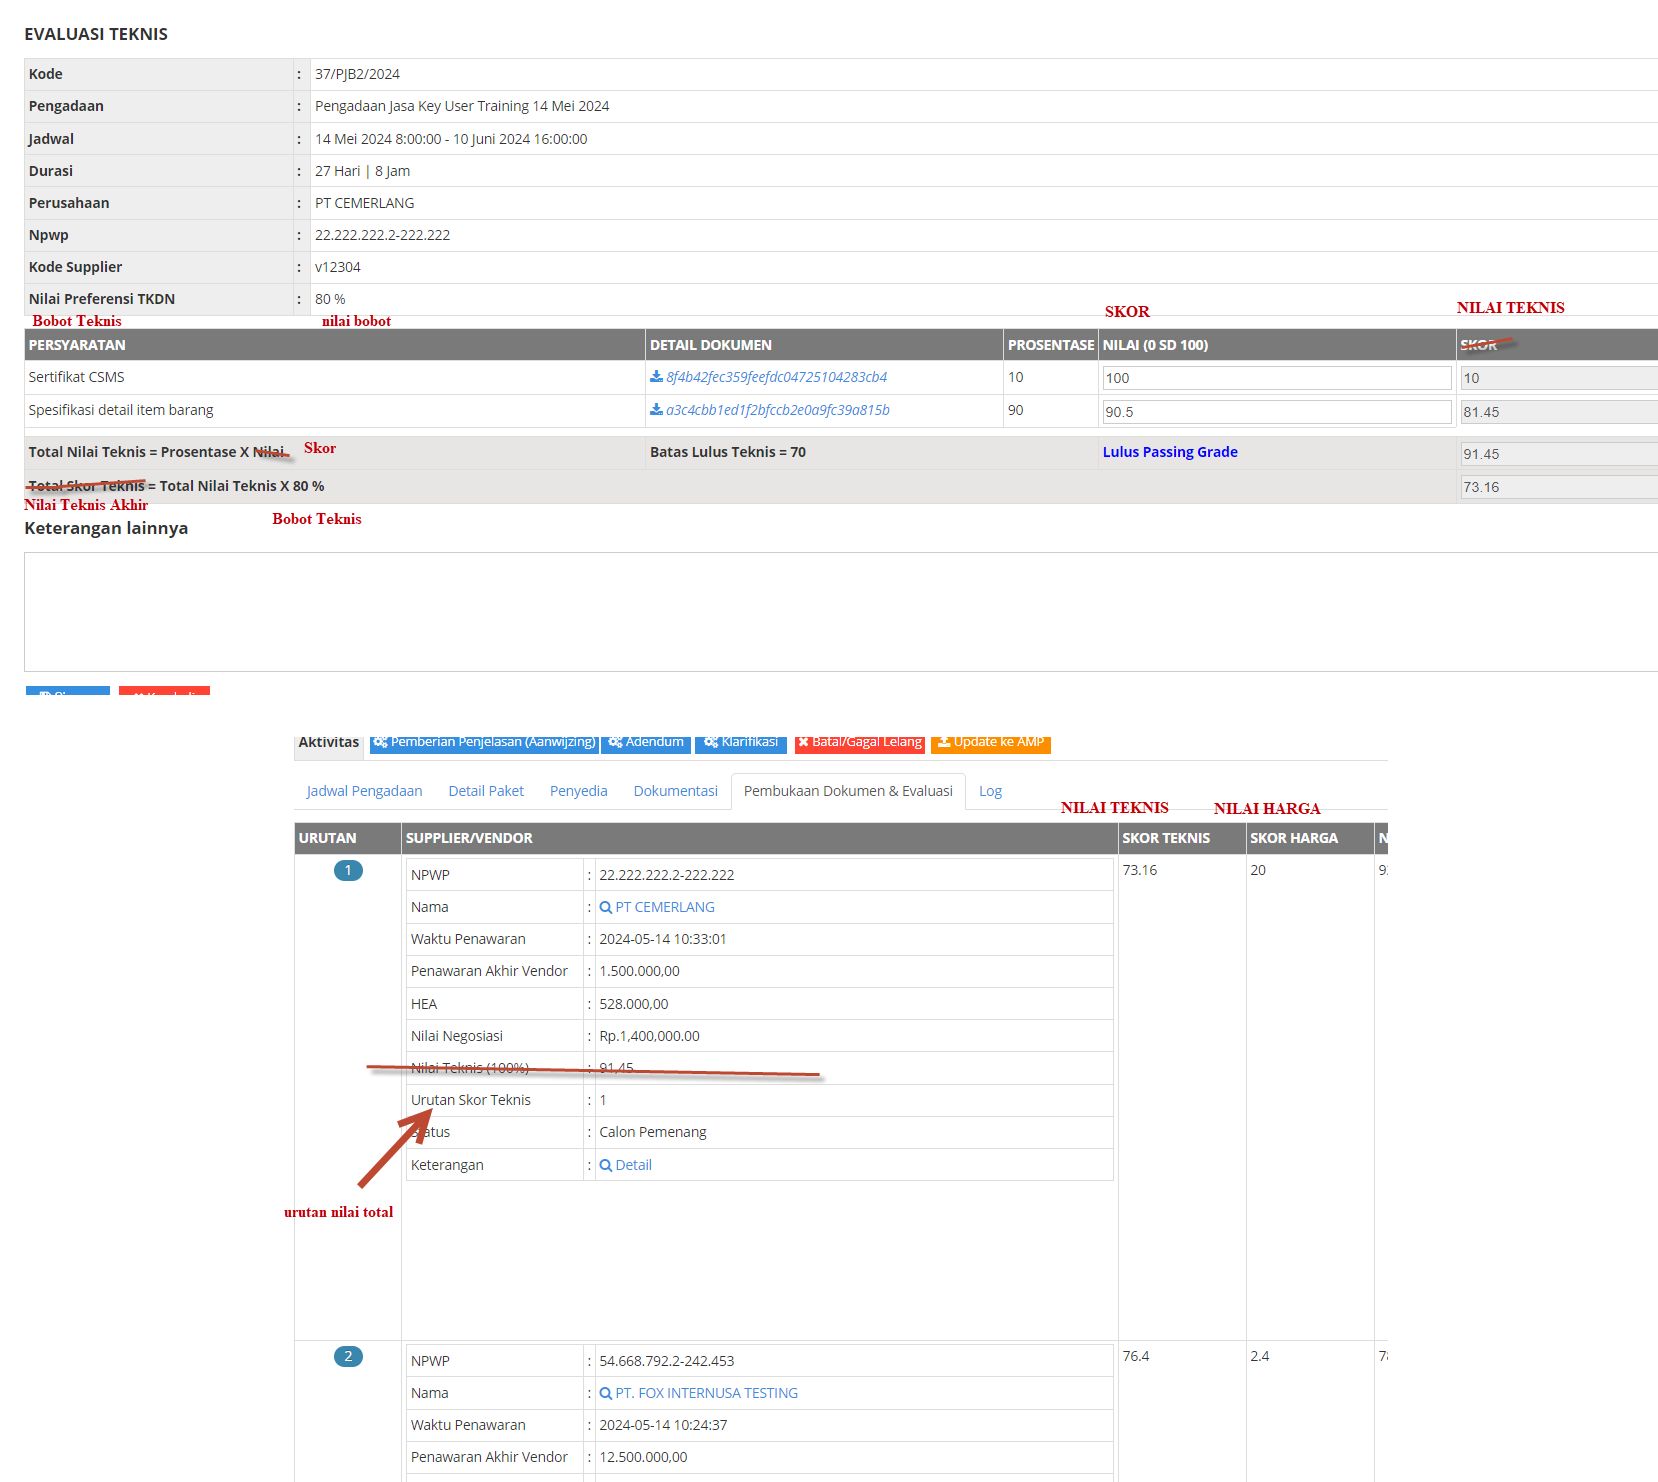Click the NPWP value 54.668.792.2-242.453
The height and width of the screenshot is (1482, 1658).
(x=667, y=1361)
